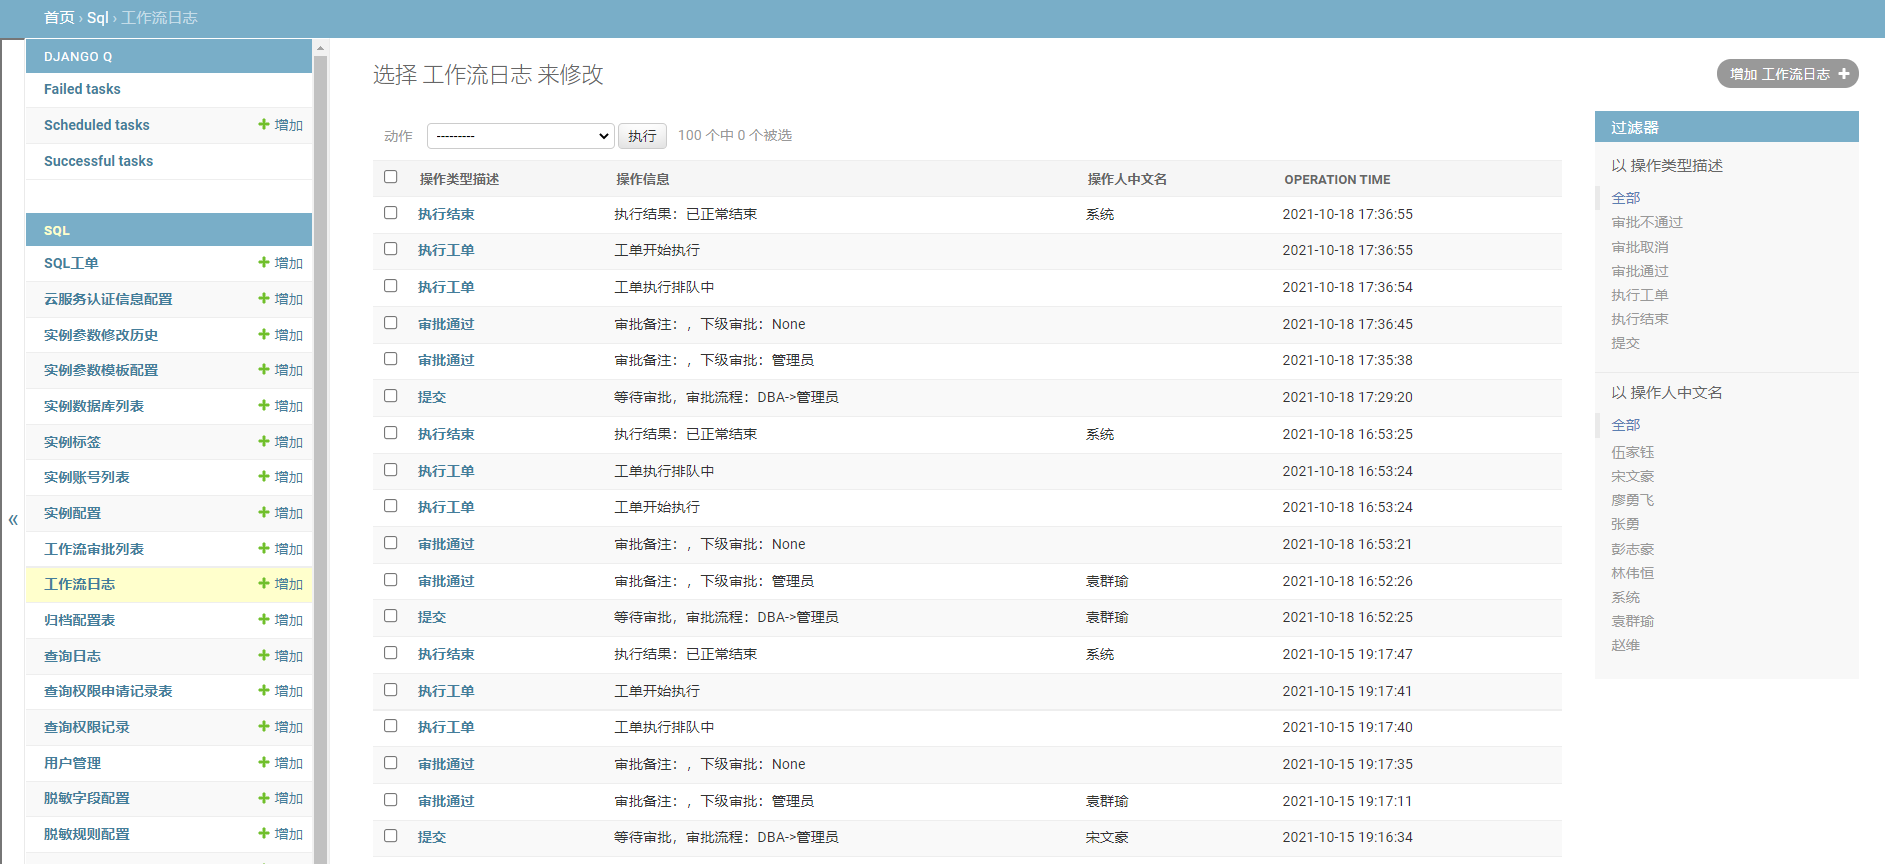Select checkbox for 17:29:20 提交 row
The image size is (1885, 864).
pos(391,396)
